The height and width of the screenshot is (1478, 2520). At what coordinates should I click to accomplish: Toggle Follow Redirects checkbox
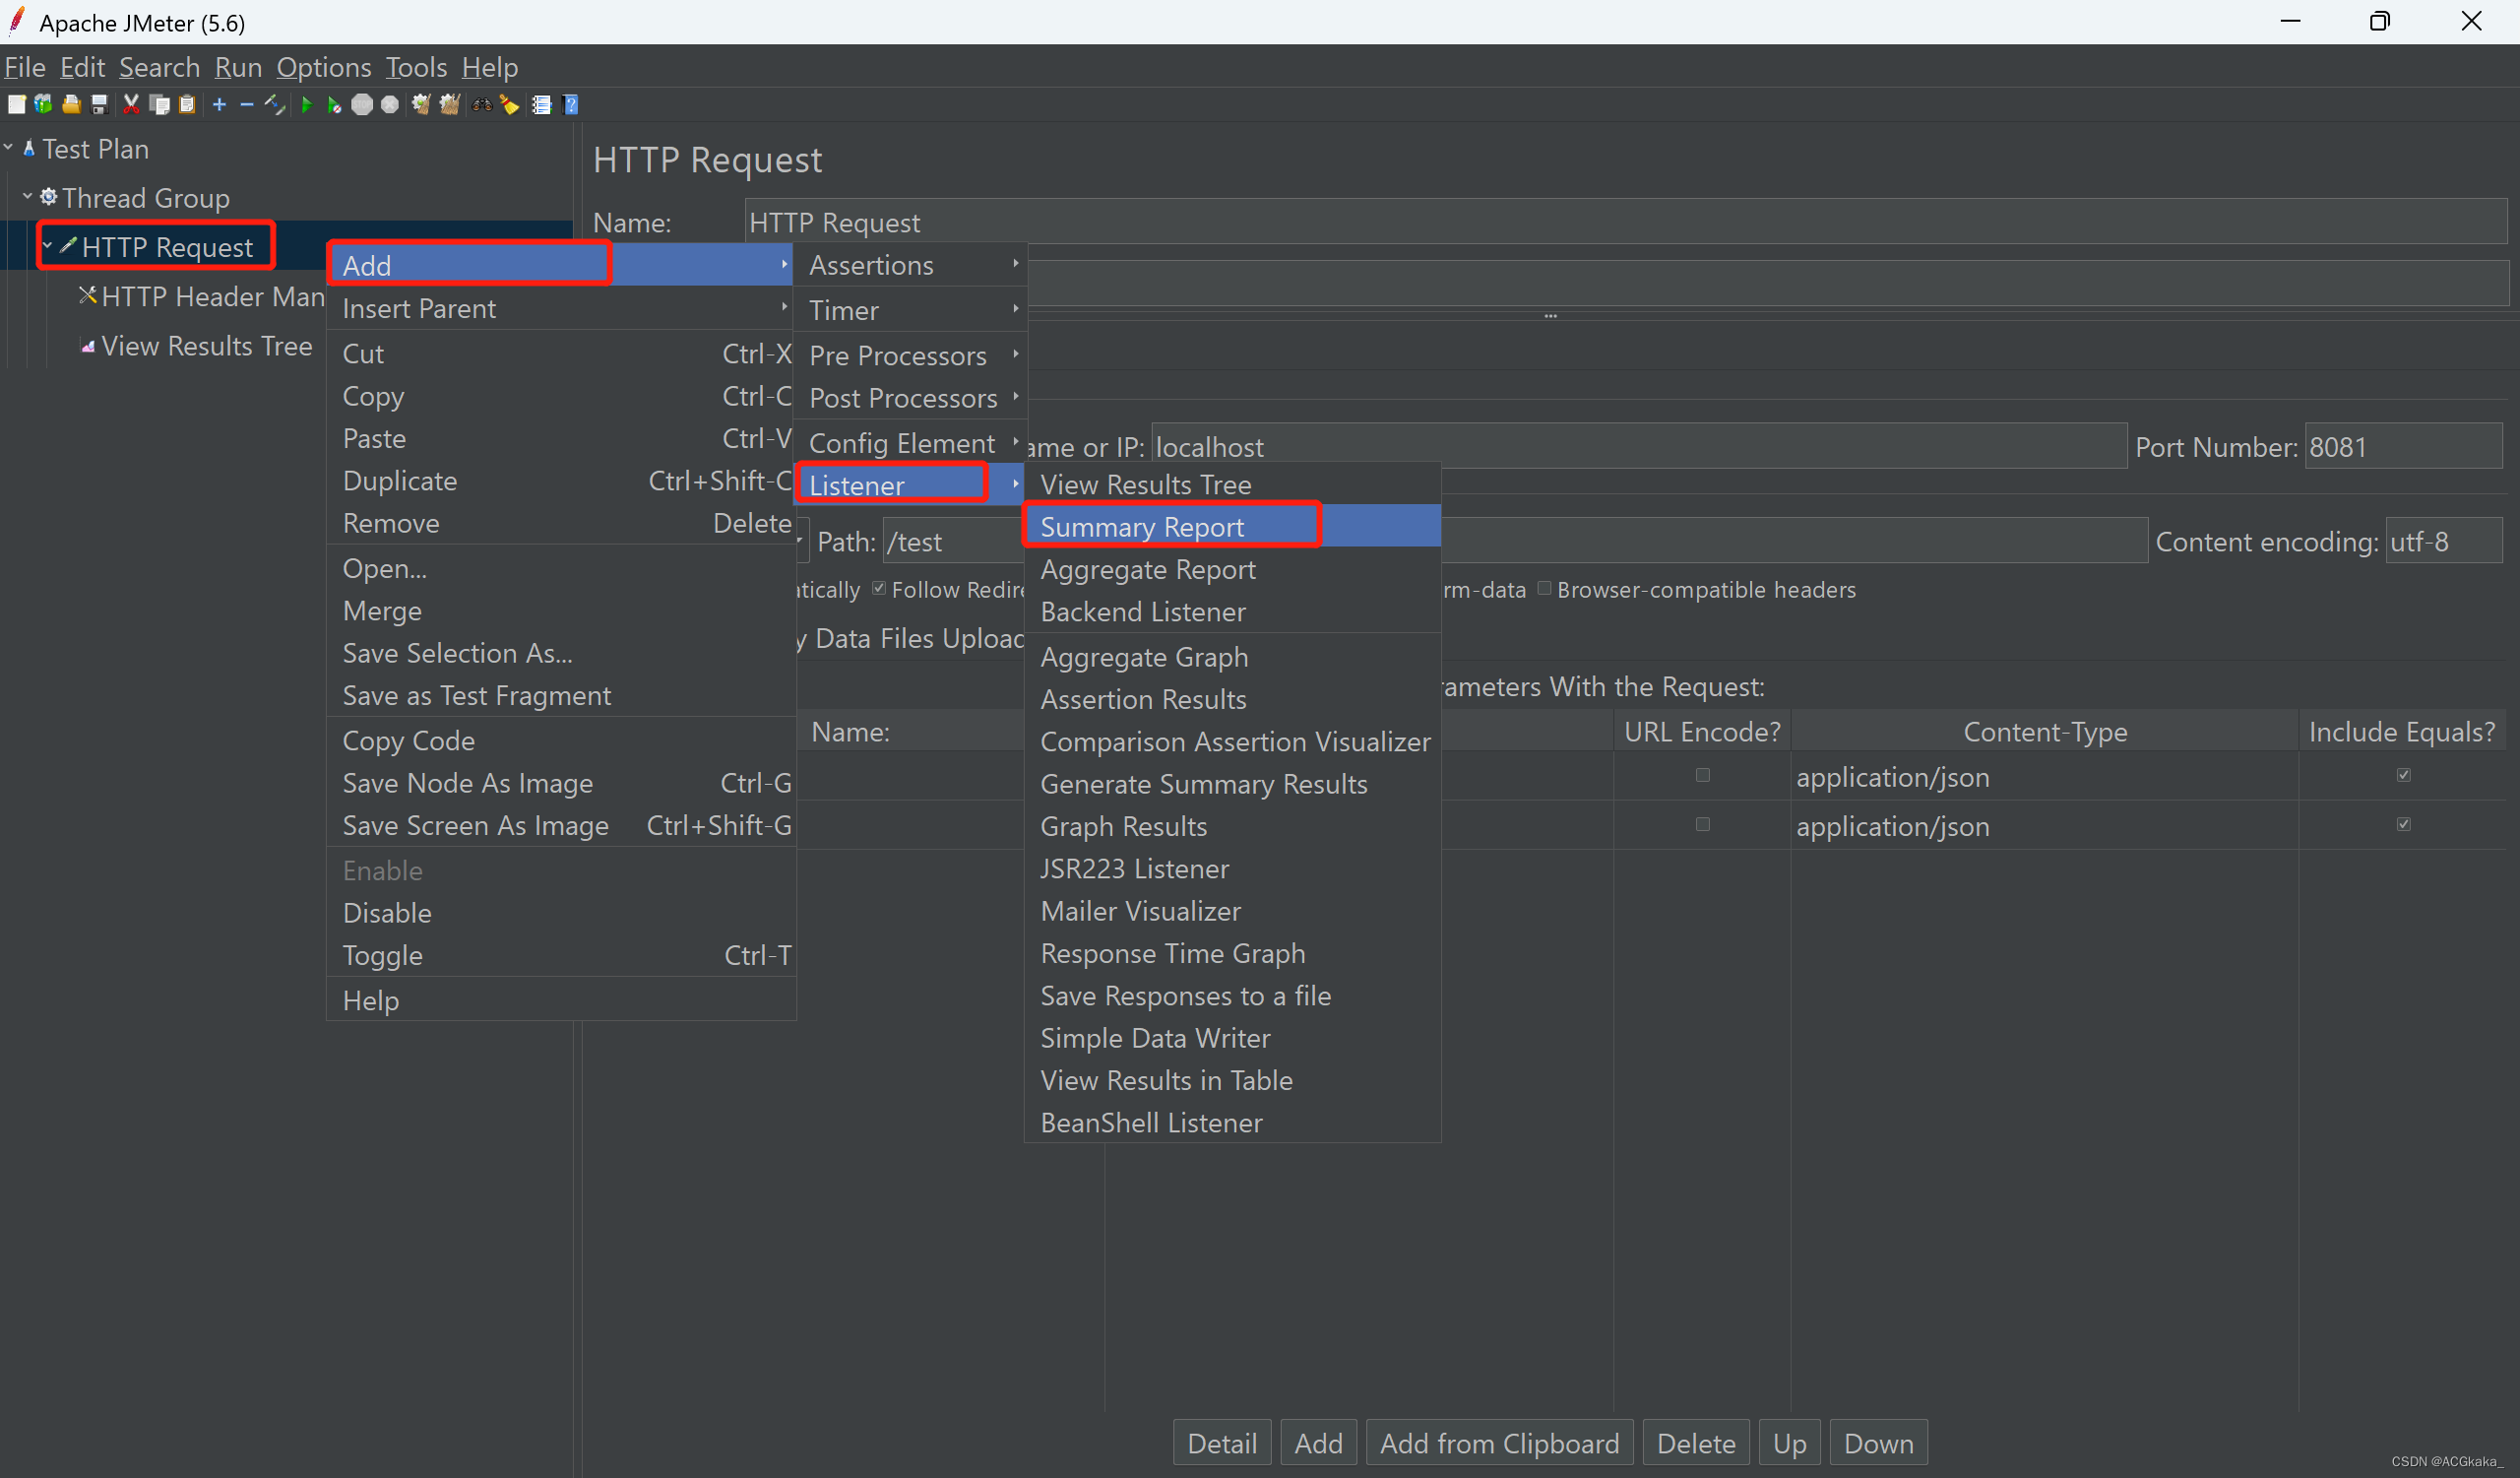click(879, 589)
